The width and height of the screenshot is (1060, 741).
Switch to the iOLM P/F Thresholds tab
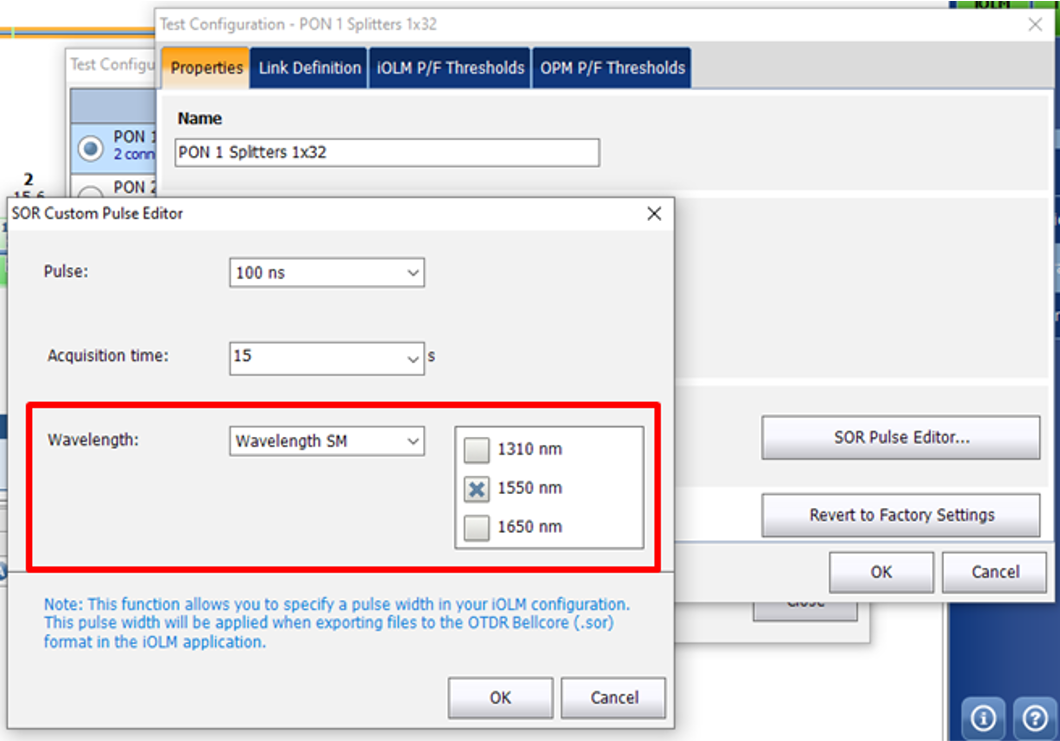[x=449, y=67]
